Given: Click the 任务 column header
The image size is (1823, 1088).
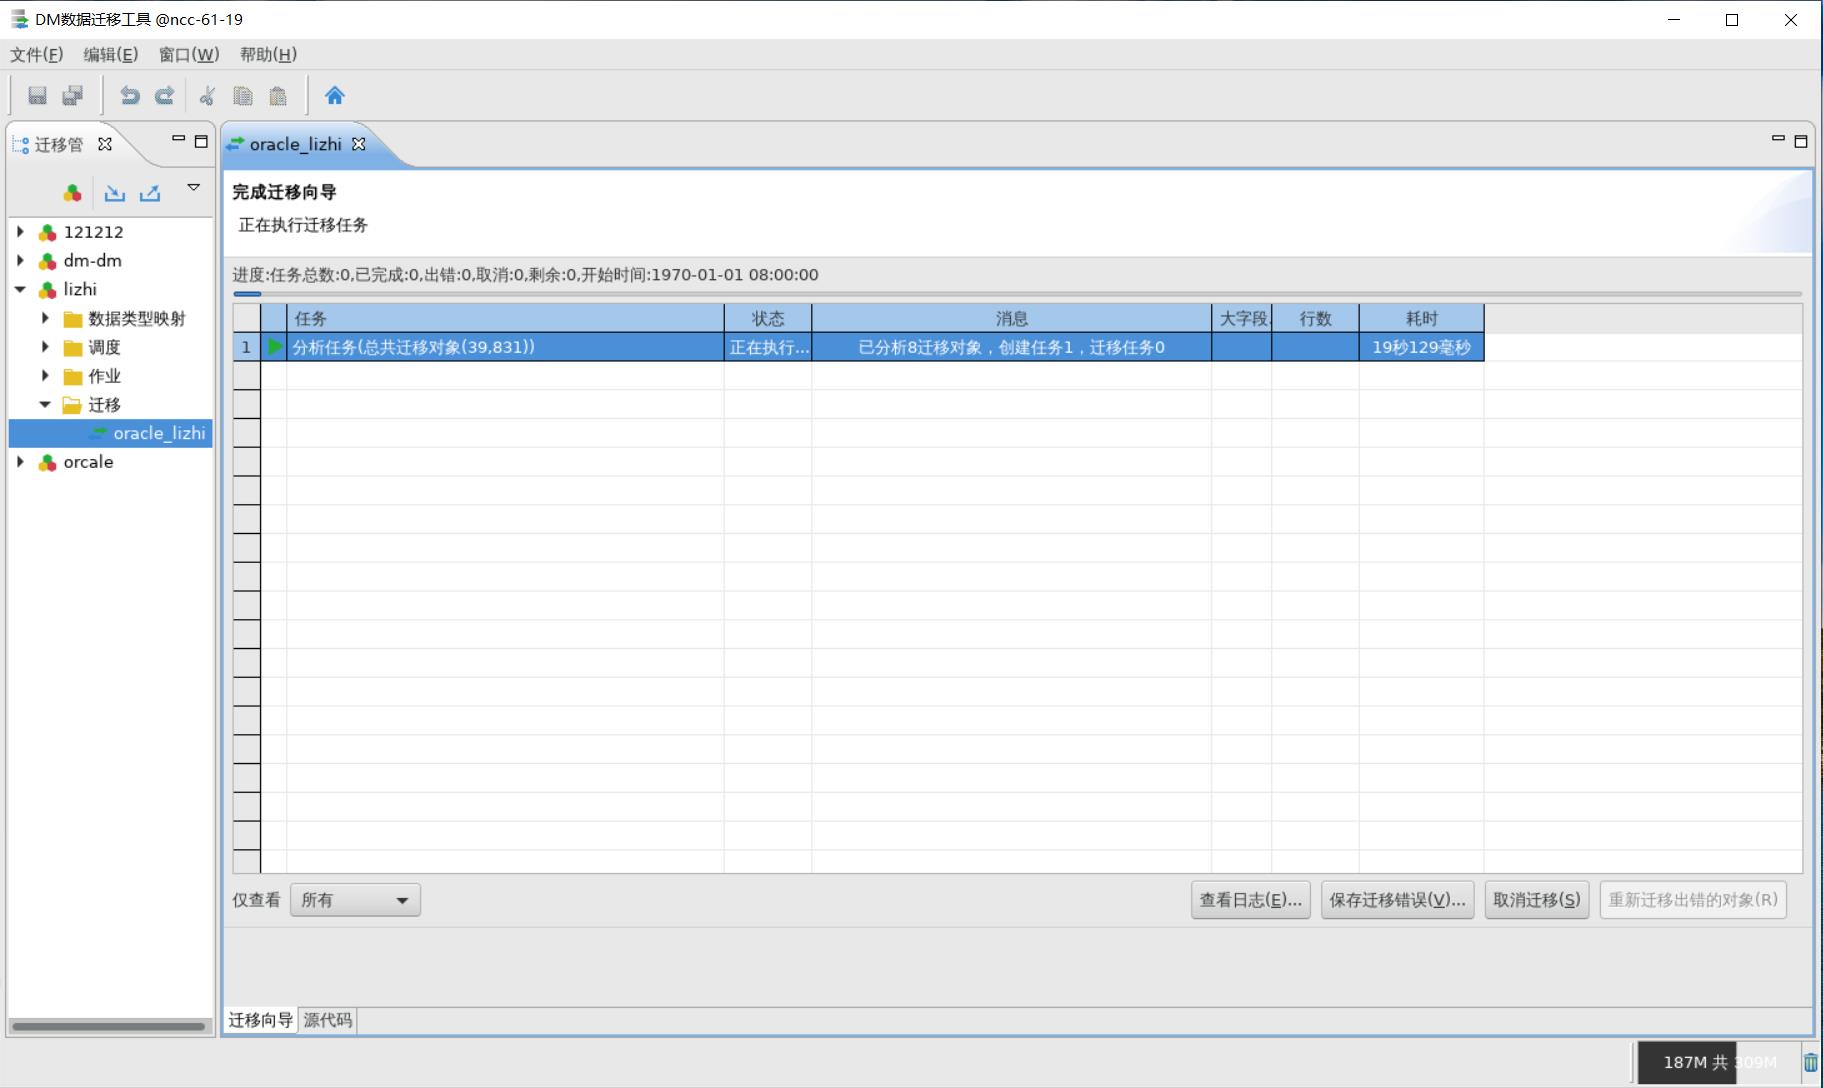Looking at the screenshot, I should point(505,318).
